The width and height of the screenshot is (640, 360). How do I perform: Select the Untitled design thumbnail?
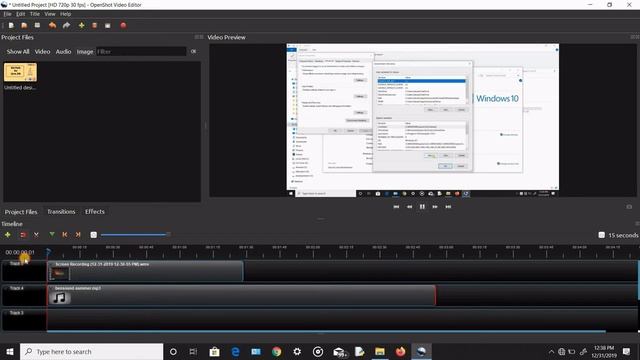pos(20,72)
